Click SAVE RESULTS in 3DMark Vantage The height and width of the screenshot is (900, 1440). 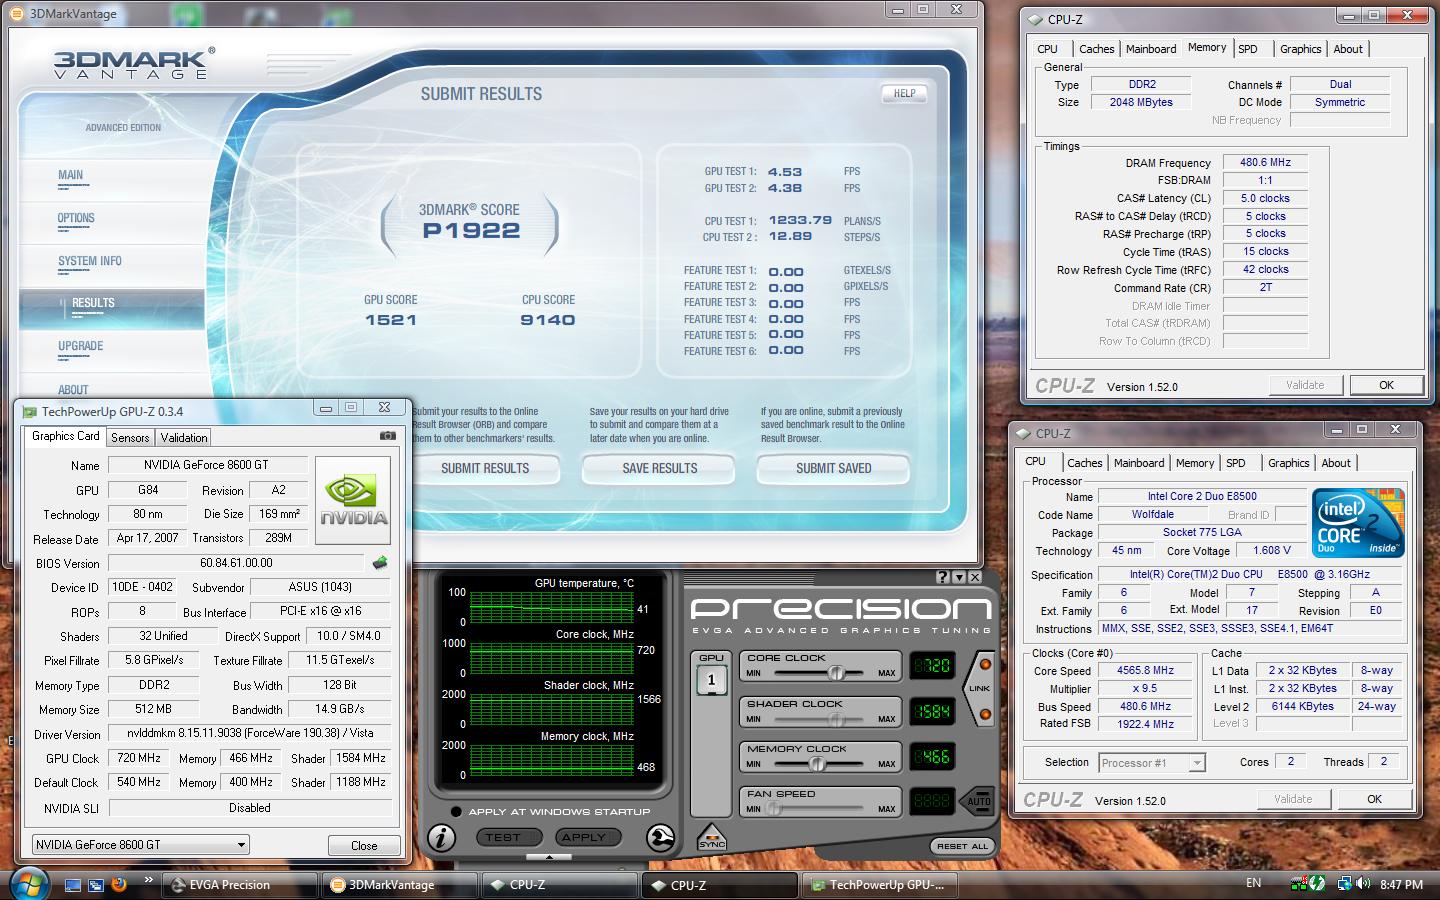[660, 468]
